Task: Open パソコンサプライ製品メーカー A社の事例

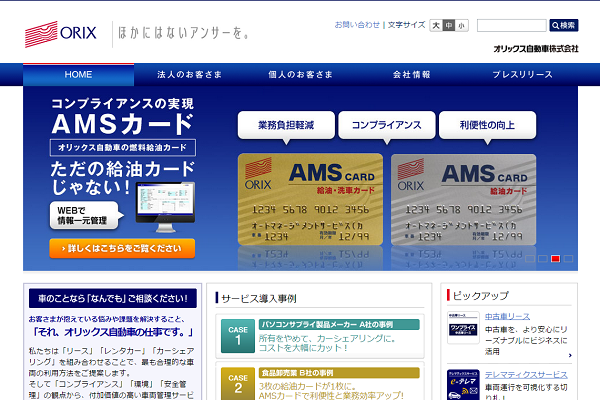Action: tap(339, 325)
